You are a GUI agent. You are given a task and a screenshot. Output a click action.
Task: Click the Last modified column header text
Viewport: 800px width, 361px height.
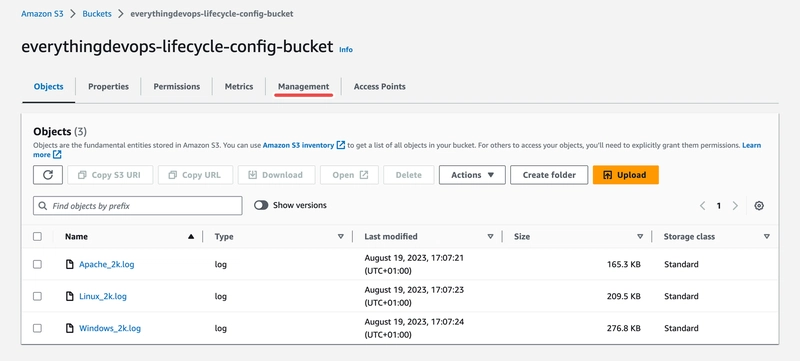point(391,237)
